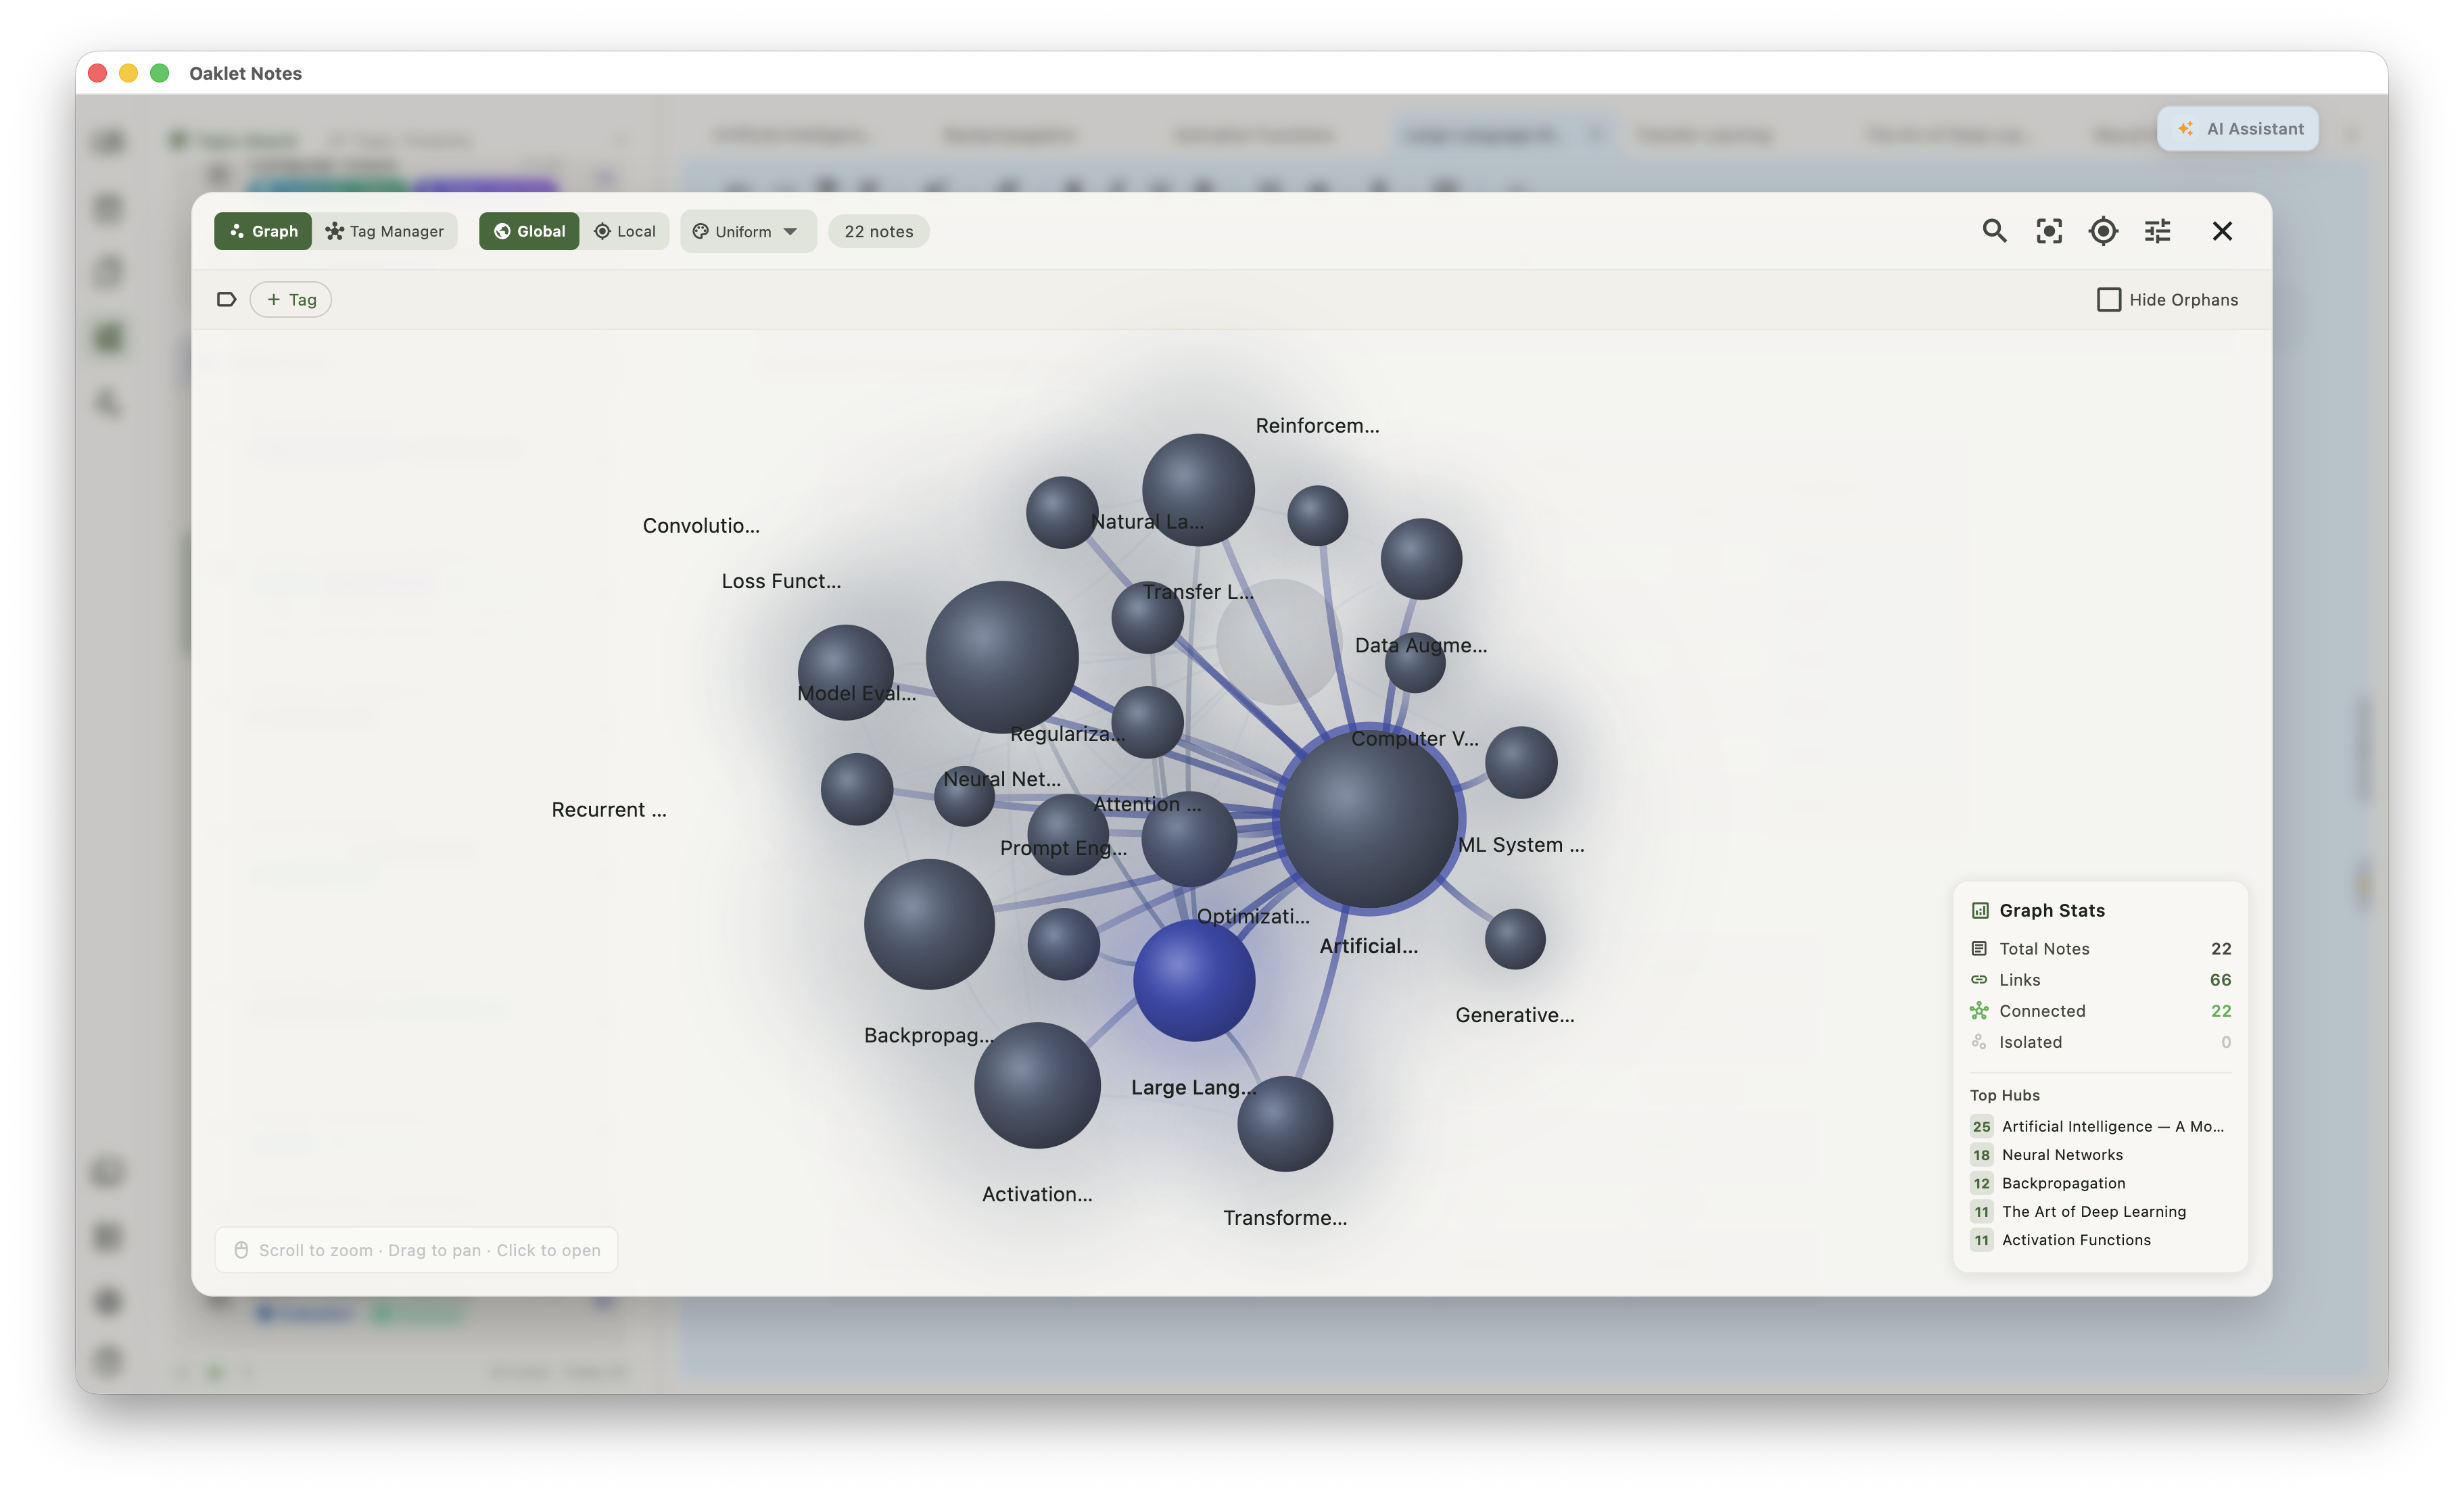Switch graph to Local view

625,231
